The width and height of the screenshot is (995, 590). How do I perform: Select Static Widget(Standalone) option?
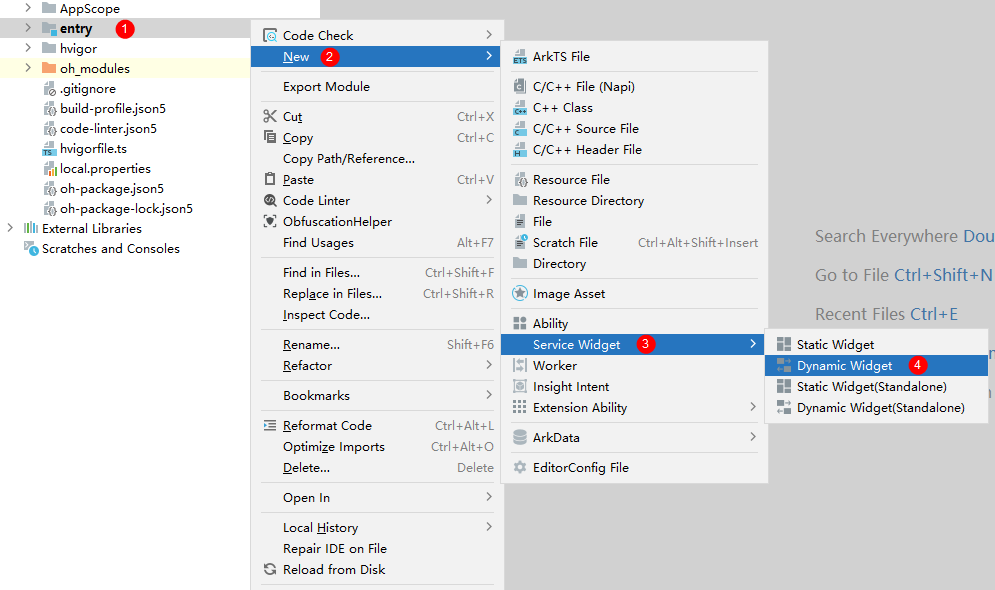coord(871,387)
